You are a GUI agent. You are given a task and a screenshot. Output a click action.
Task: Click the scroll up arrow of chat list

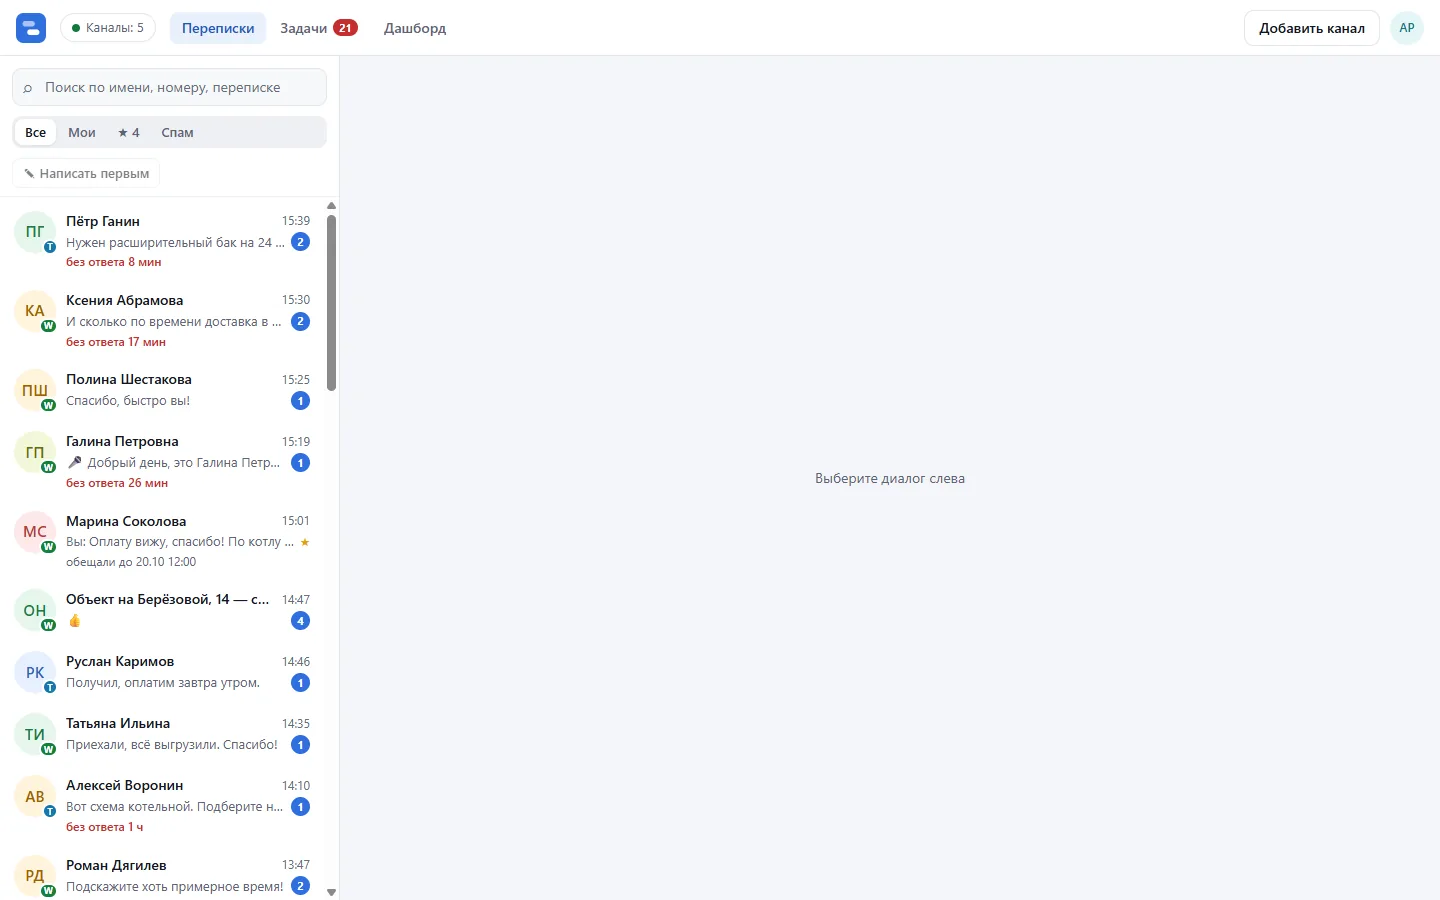[331, 206]
